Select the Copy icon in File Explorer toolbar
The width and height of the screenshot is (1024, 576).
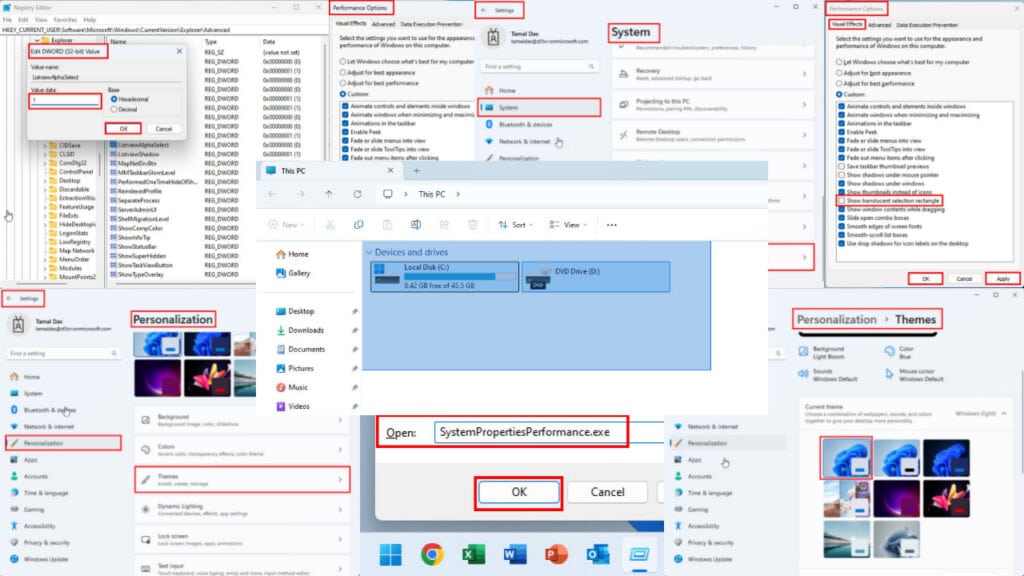click(360, 224)
